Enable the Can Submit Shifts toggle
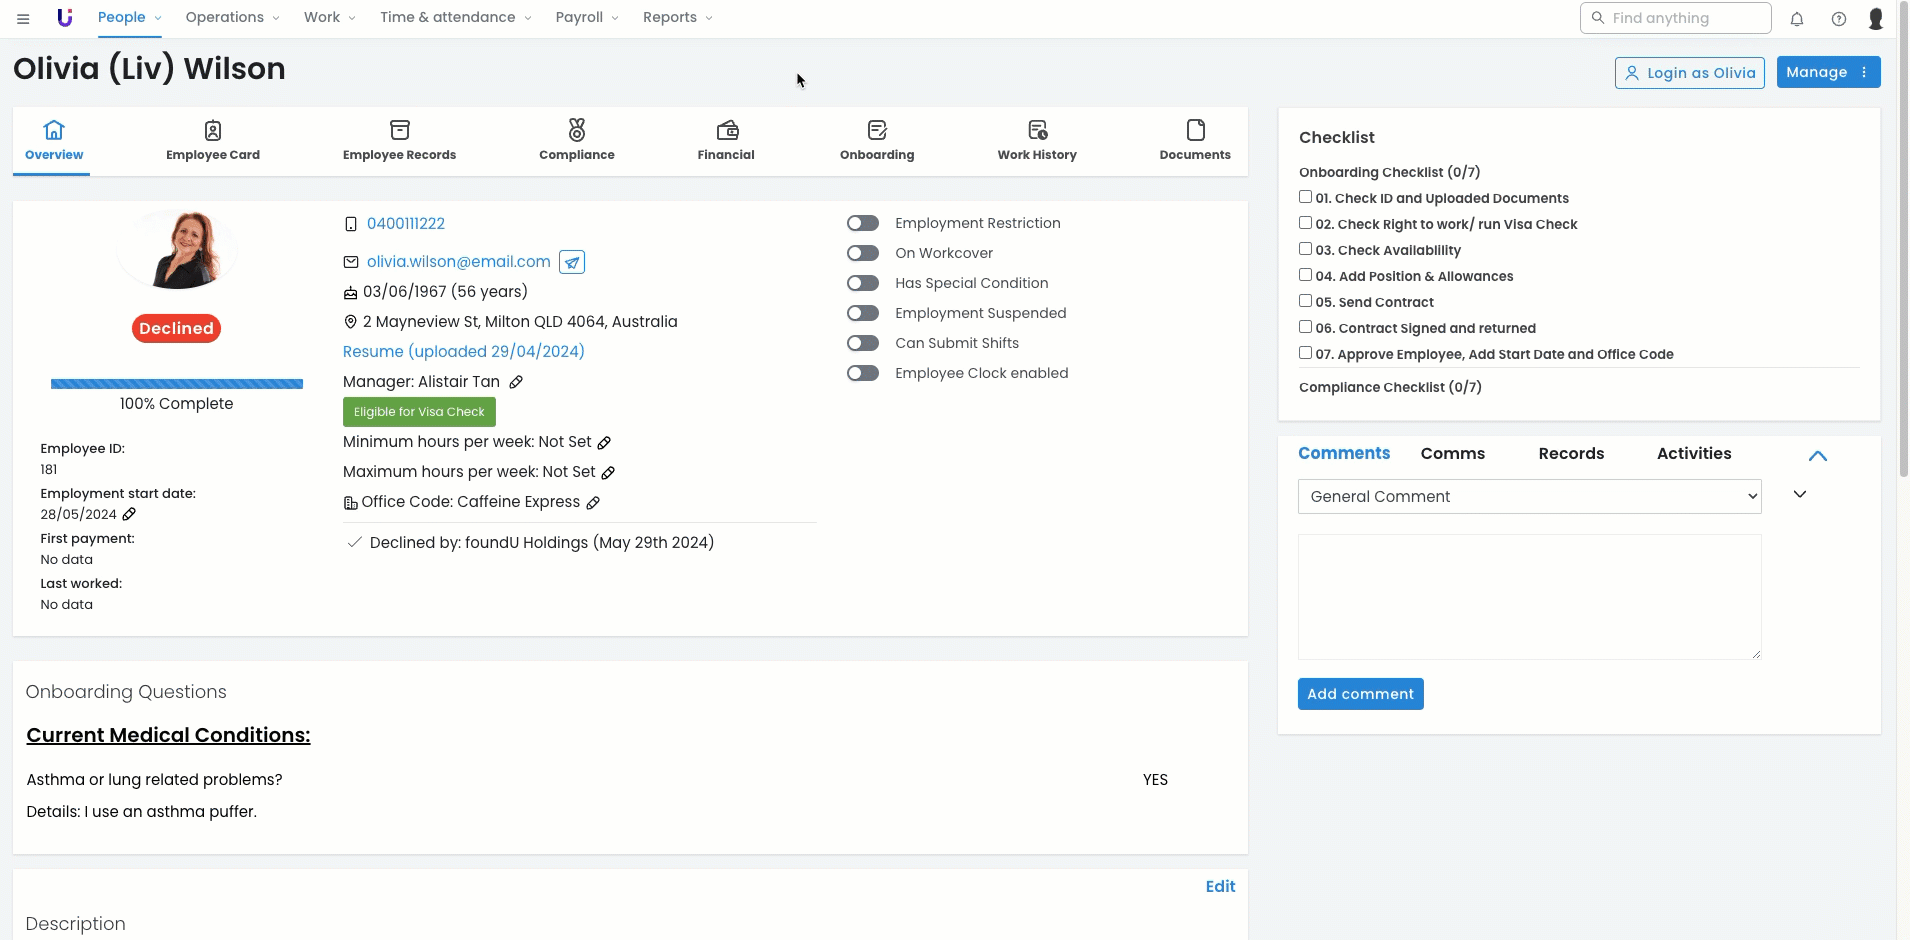The height and width of the screenshot is (940, 1910). pyautogui.click(x=862, y=343)
